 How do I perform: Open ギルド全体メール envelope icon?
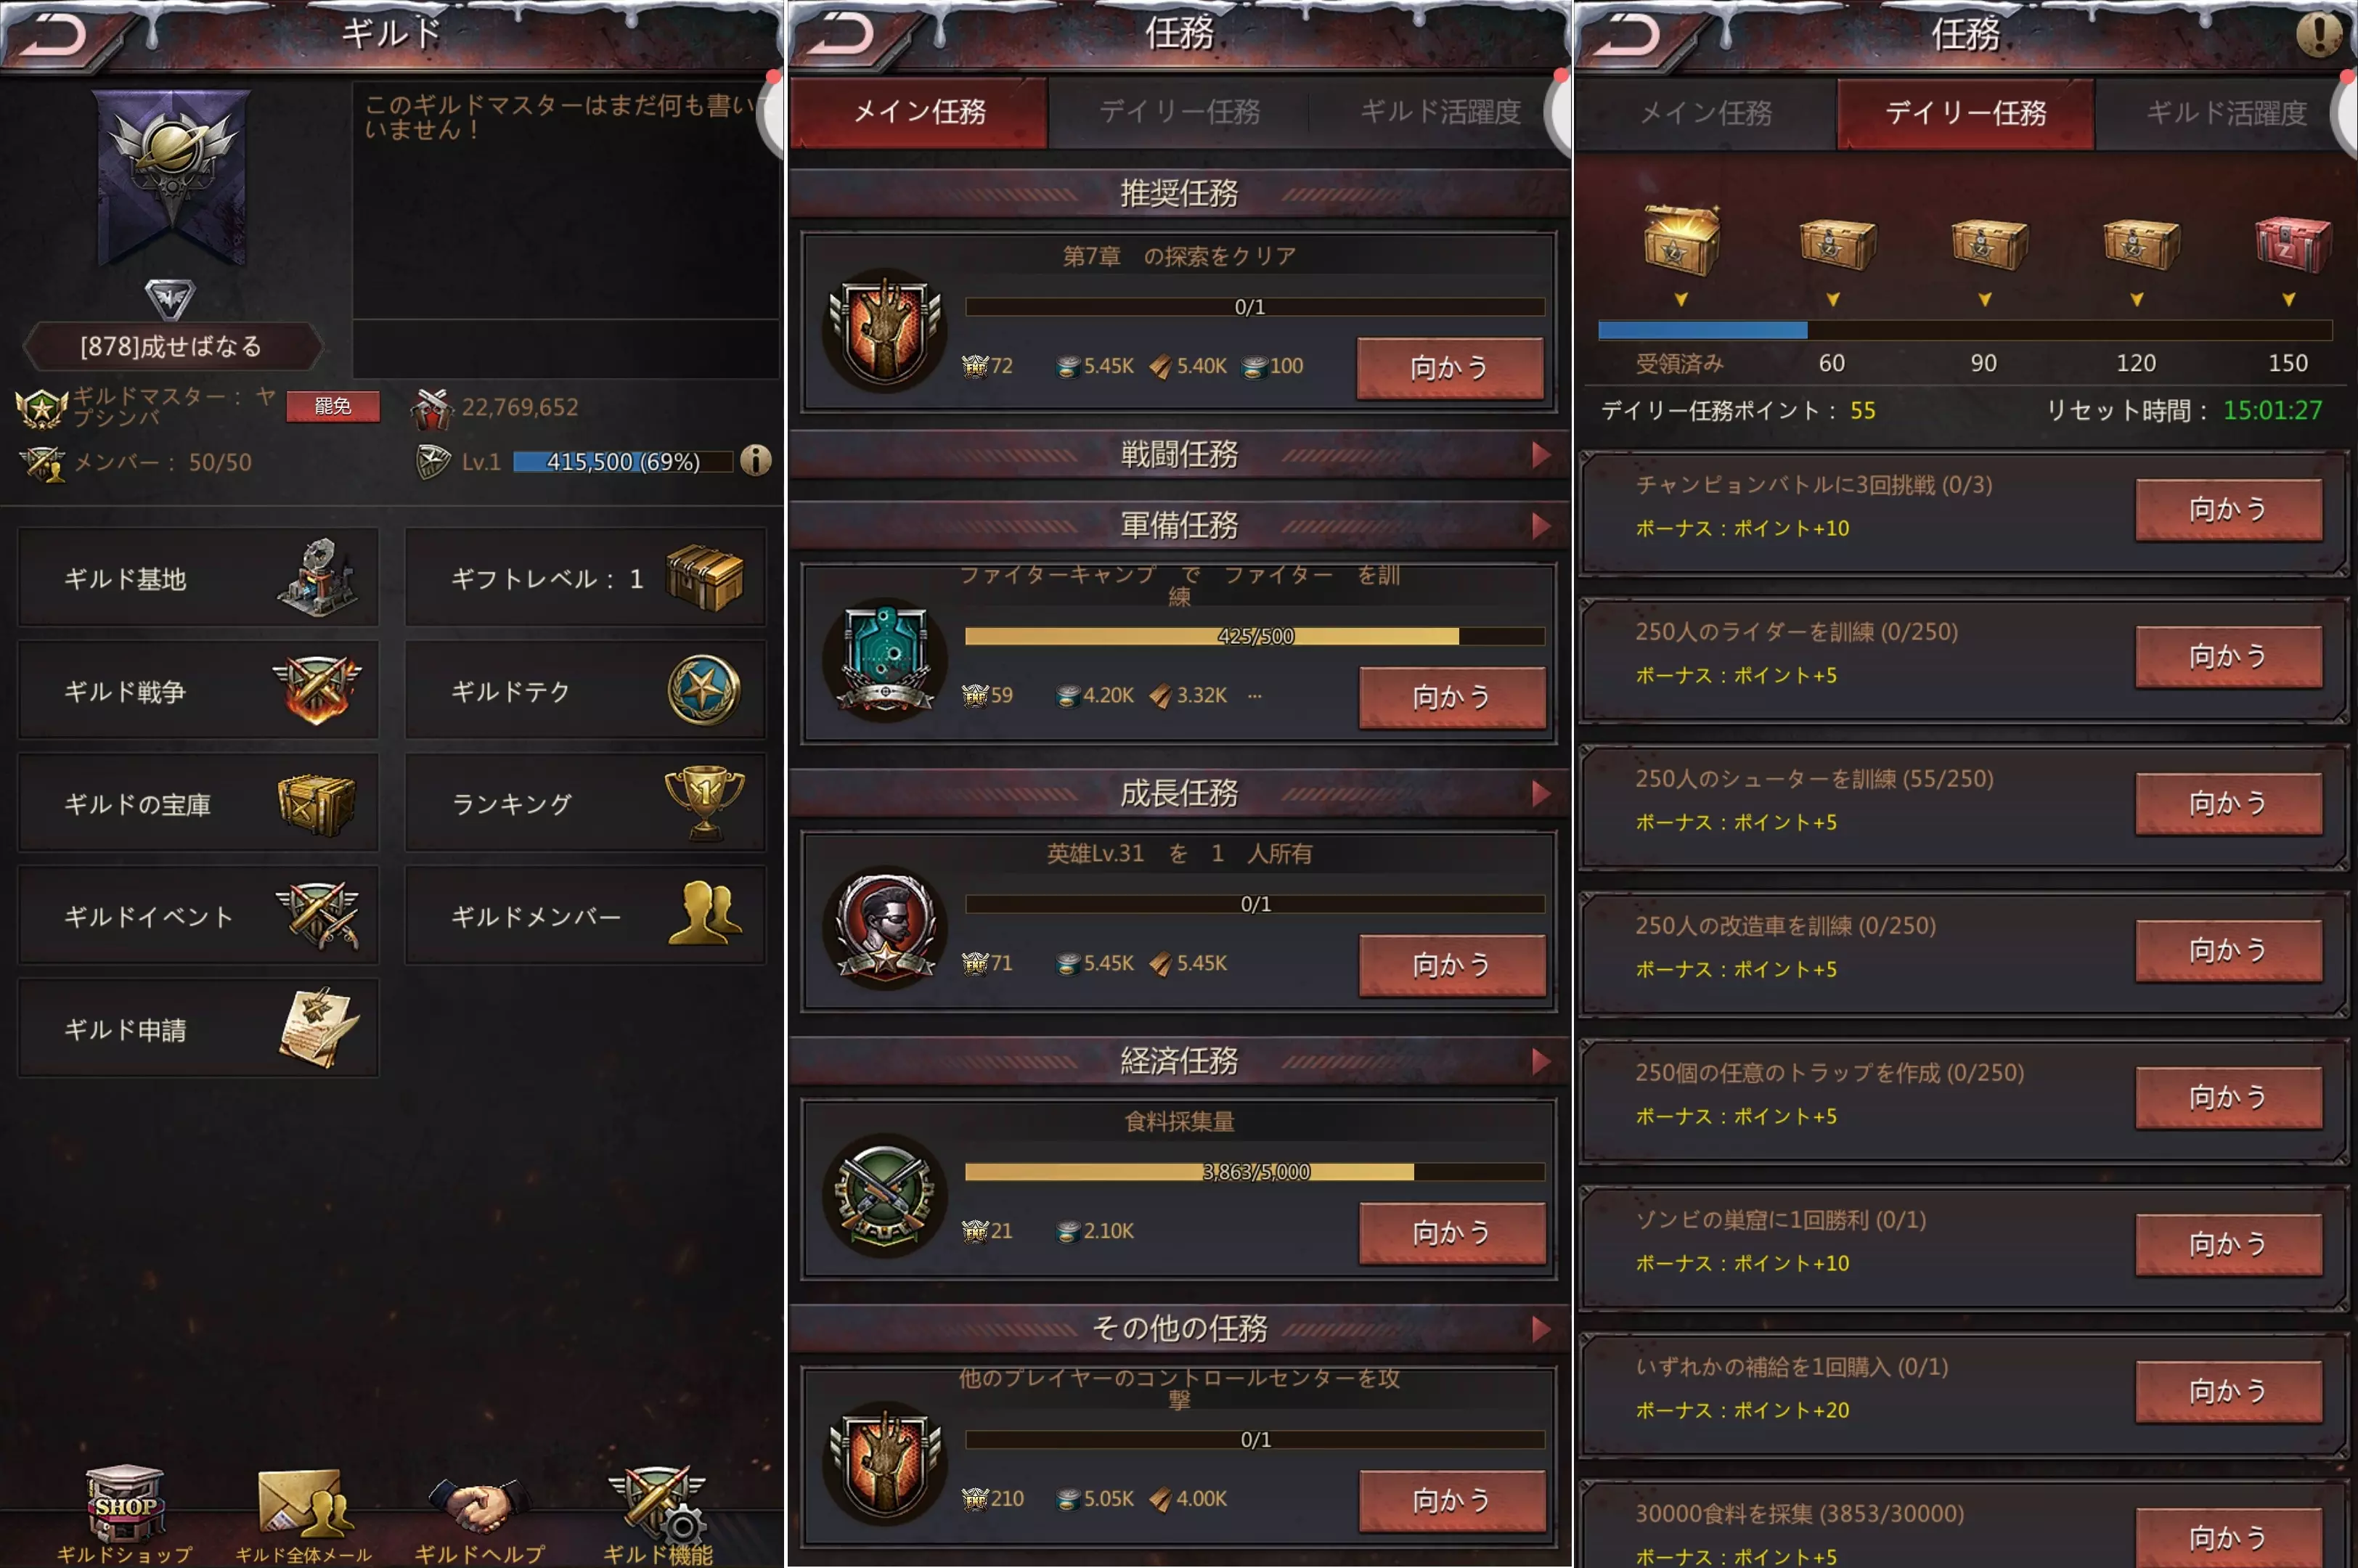304,1503
